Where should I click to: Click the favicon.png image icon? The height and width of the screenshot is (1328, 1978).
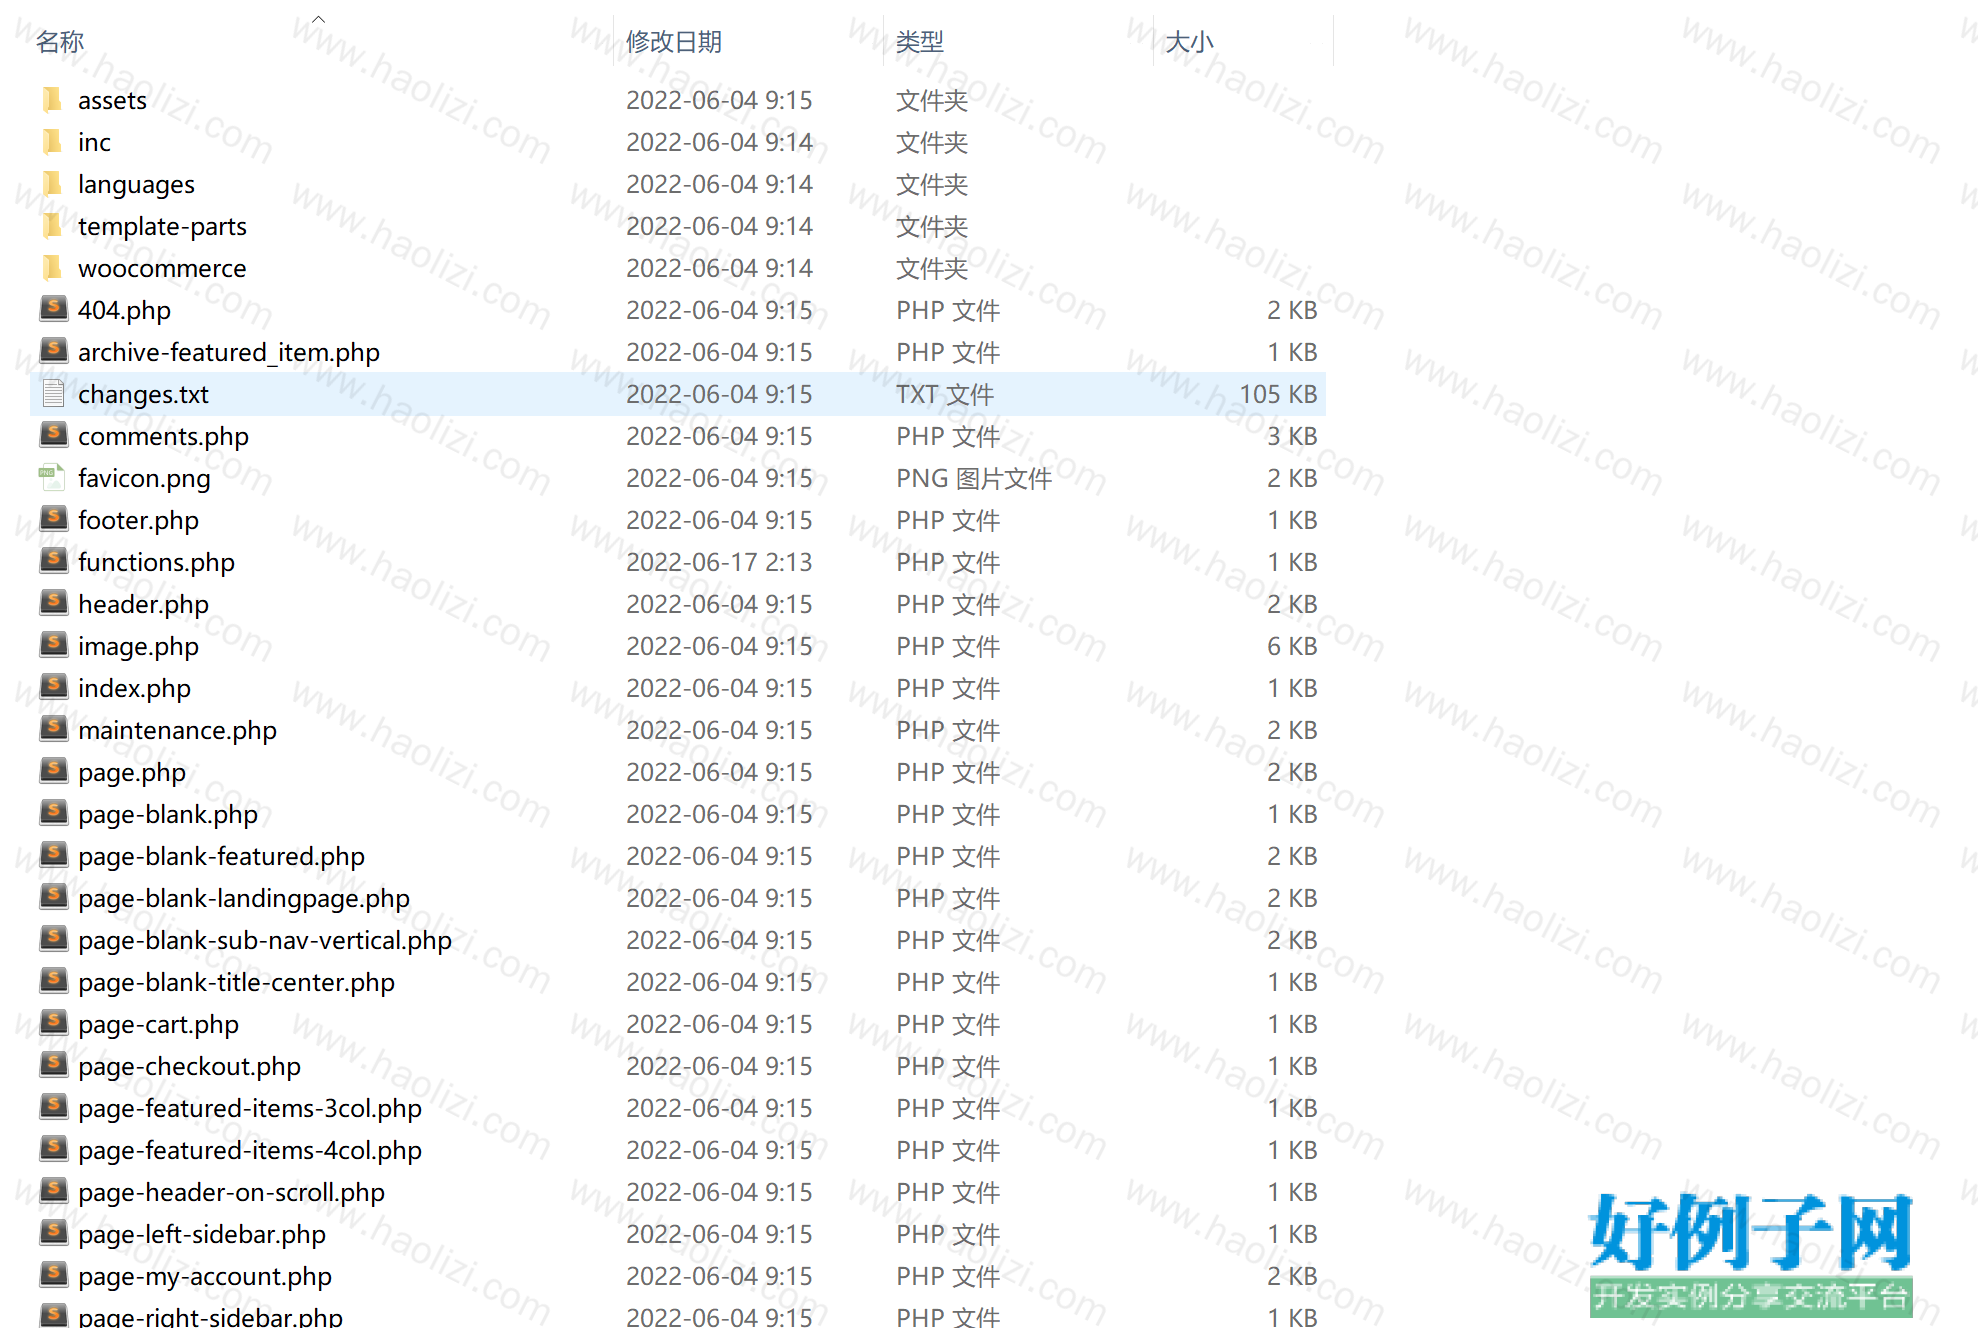[53, 478]
